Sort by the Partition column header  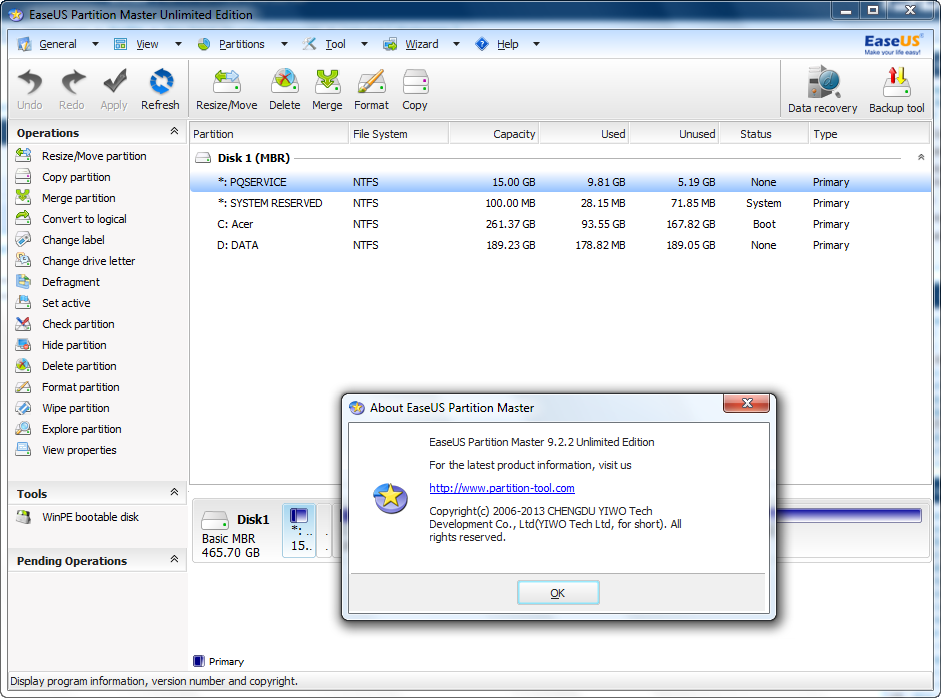click(269, 134)
